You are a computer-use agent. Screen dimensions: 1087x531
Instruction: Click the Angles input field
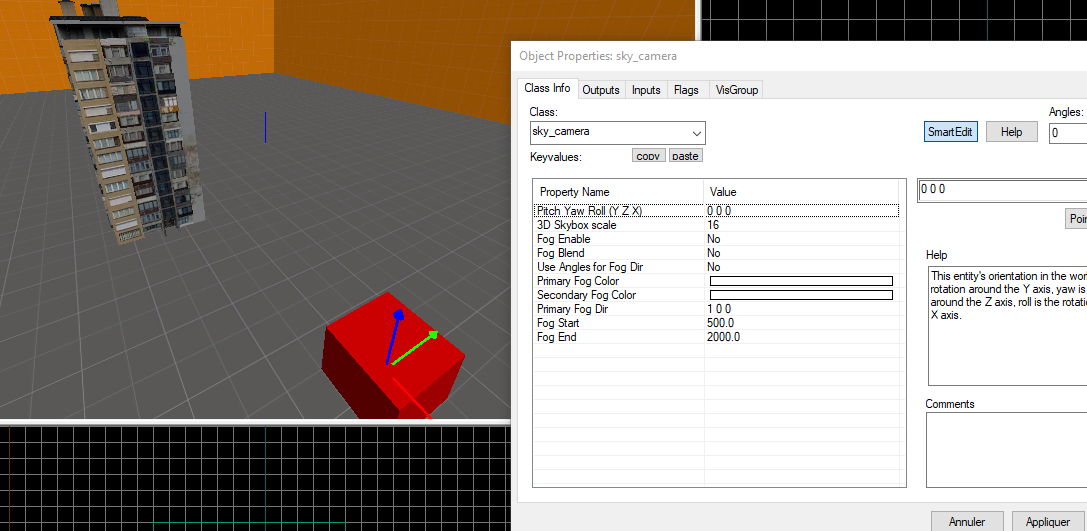click(x=1067, y=133)
